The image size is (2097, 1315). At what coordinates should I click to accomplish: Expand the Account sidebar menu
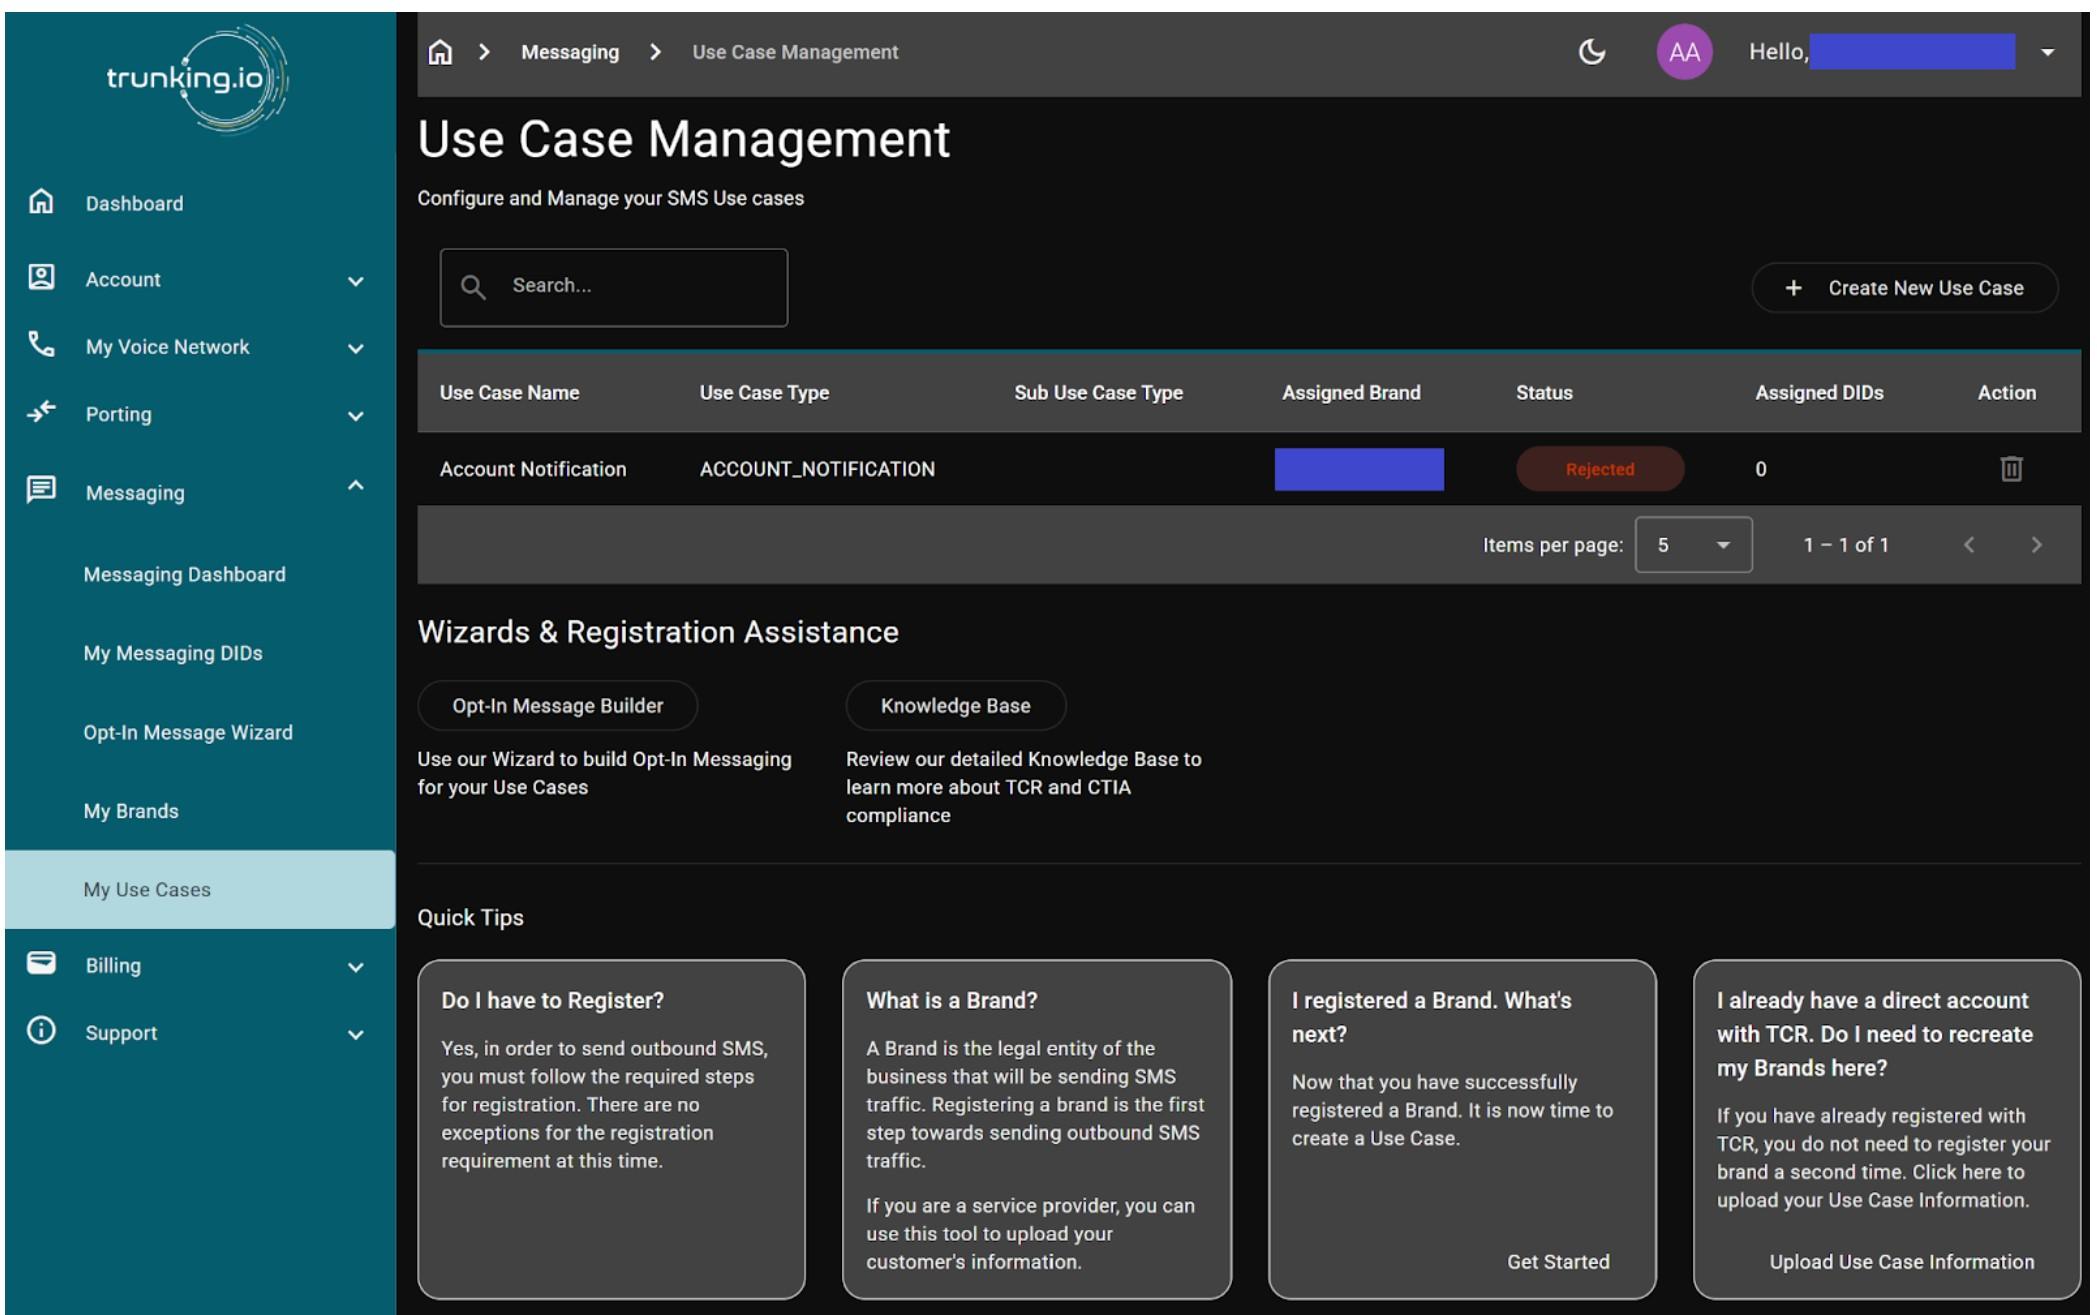point(355,281)
